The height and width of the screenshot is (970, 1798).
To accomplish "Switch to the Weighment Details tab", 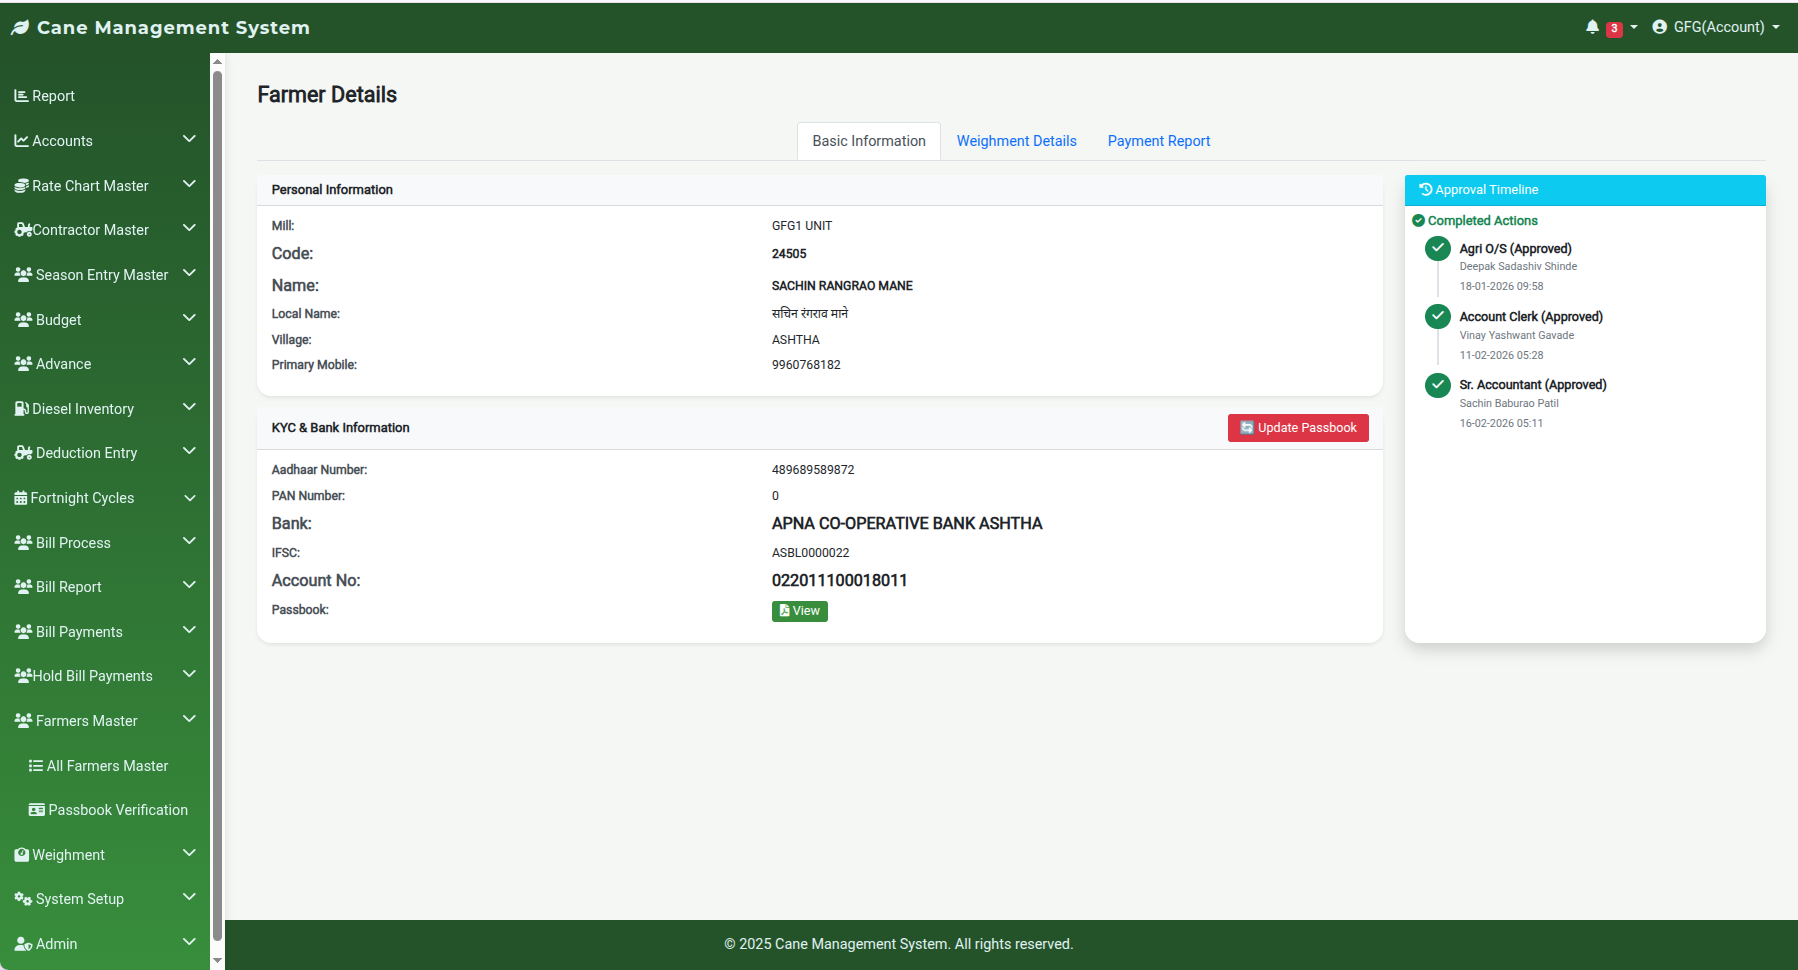I will coord(1016,141).
